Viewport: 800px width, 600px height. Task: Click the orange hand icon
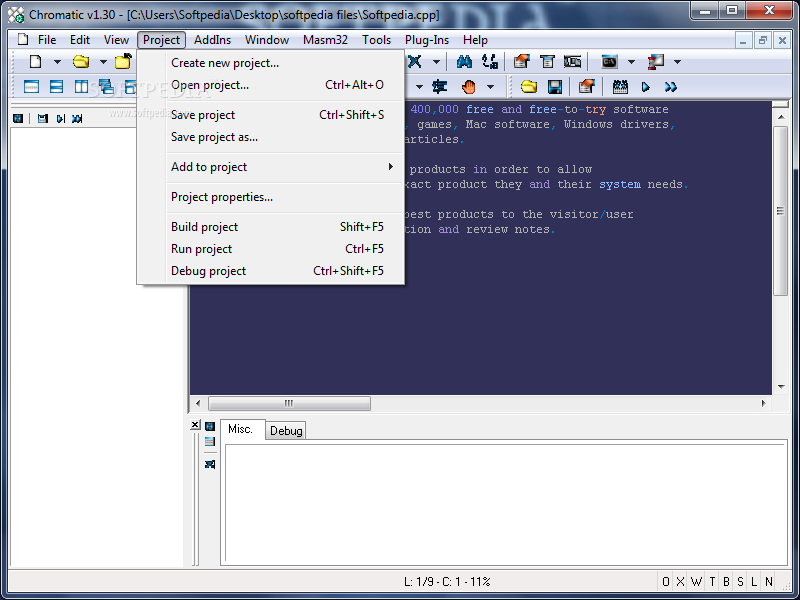(468, 87)
